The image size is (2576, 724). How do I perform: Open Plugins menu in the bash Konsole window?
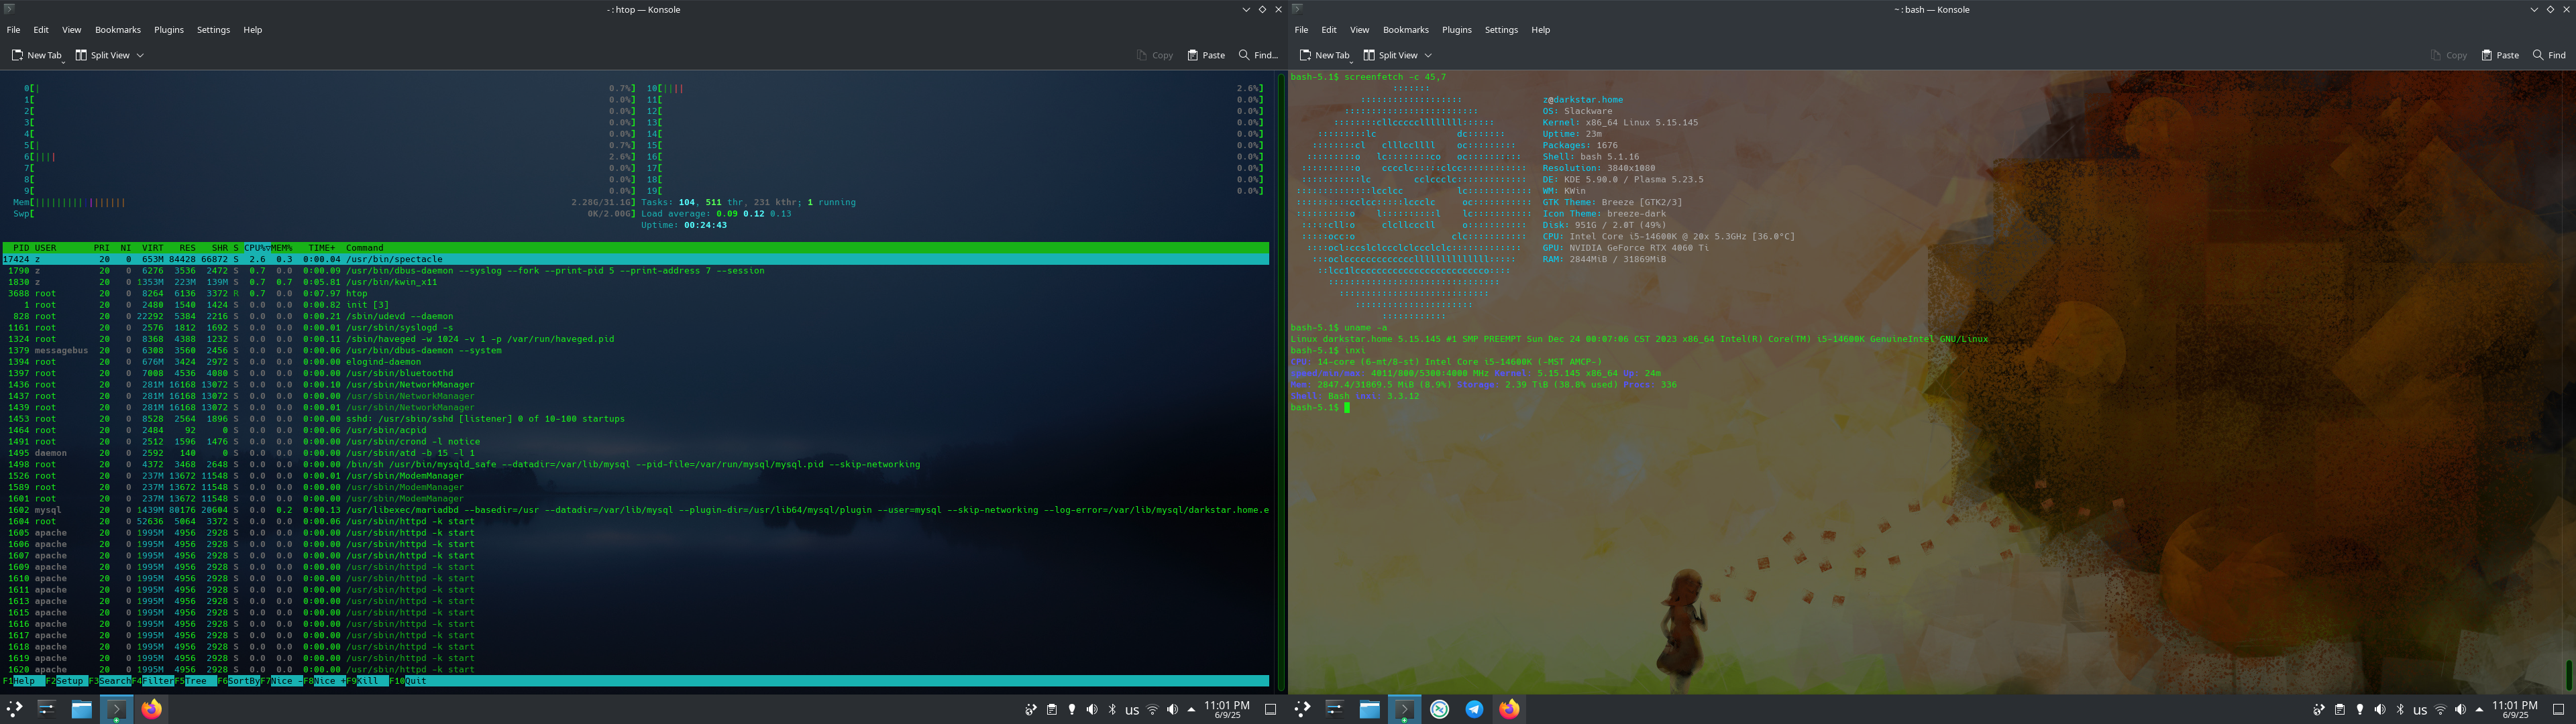1456,30
